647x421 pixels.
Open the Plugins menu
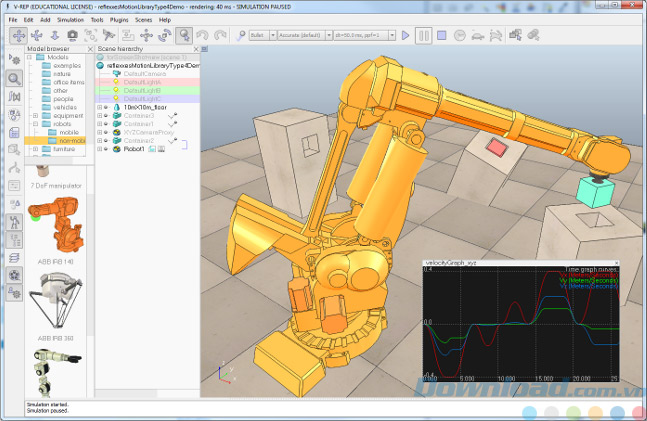click(121, 19)
